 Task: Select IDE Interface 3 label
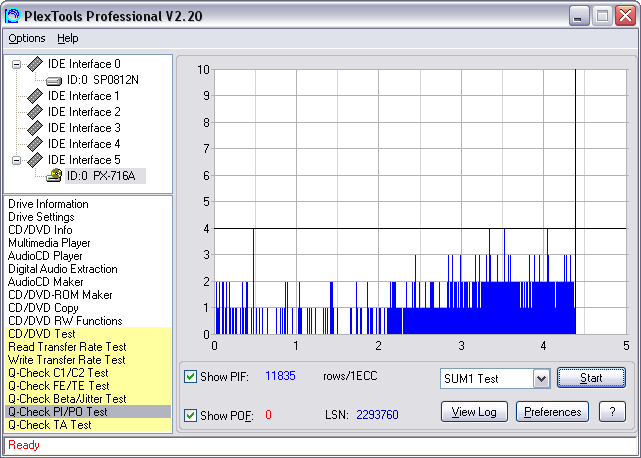click(84, 128)
